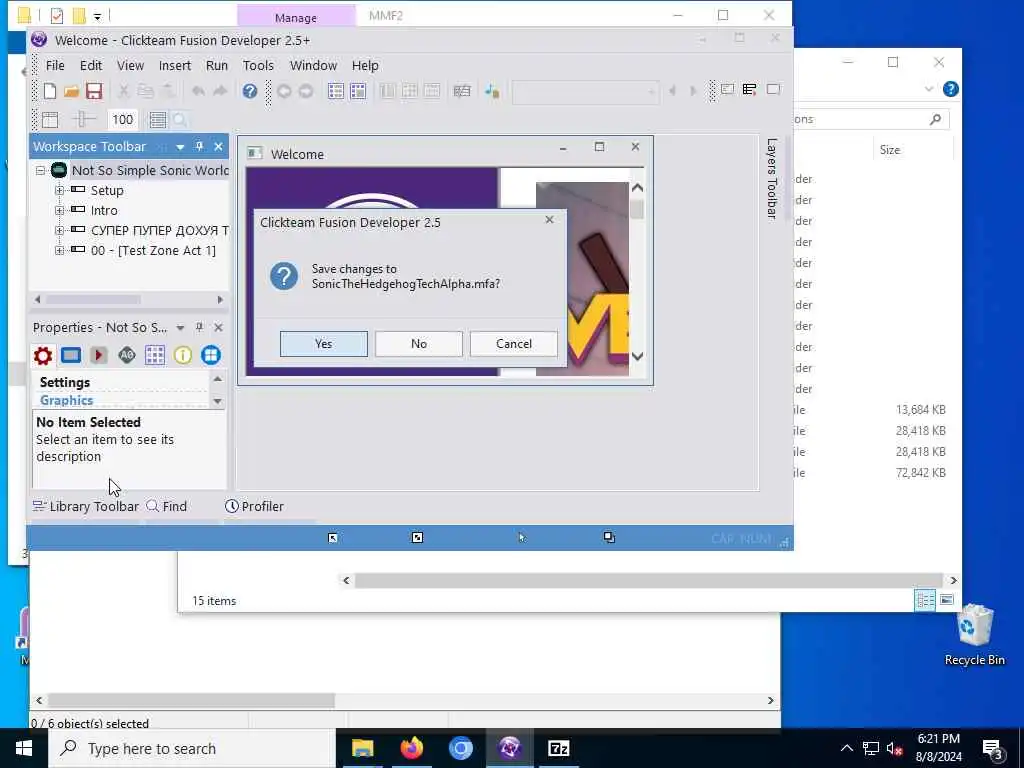Open the File menu
Viewport: 1024px width, 768px height.
click(55, 65)
